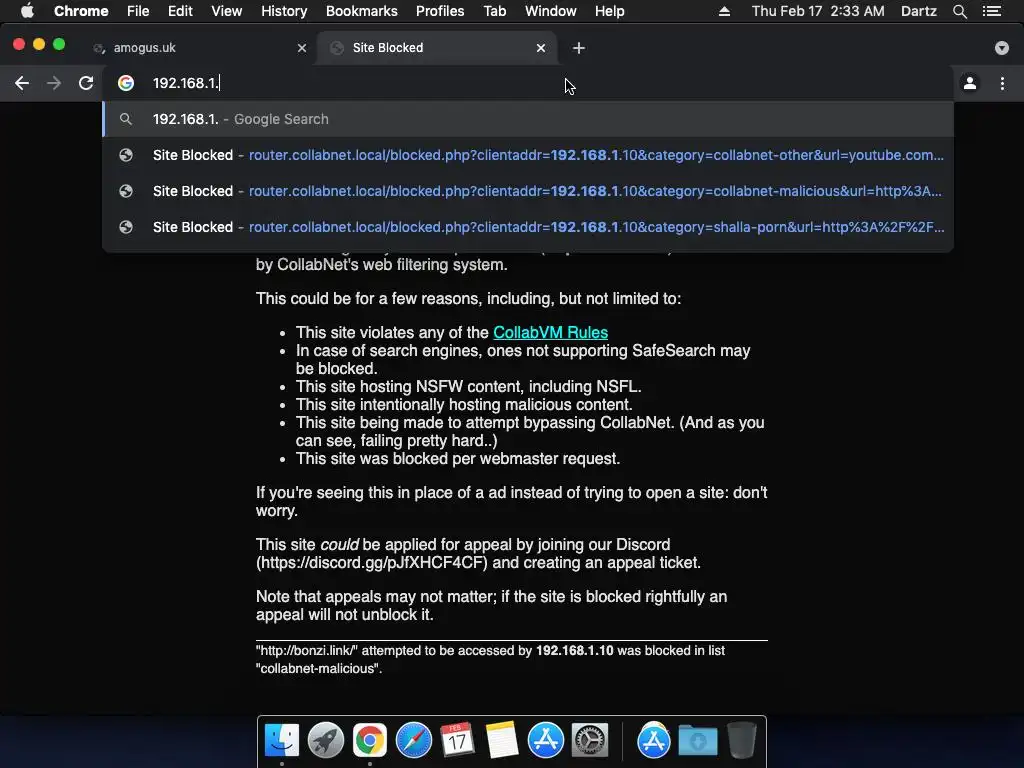This screenshot has height=768, width=1024.
Task: Reload the current page
Action: 86,83
